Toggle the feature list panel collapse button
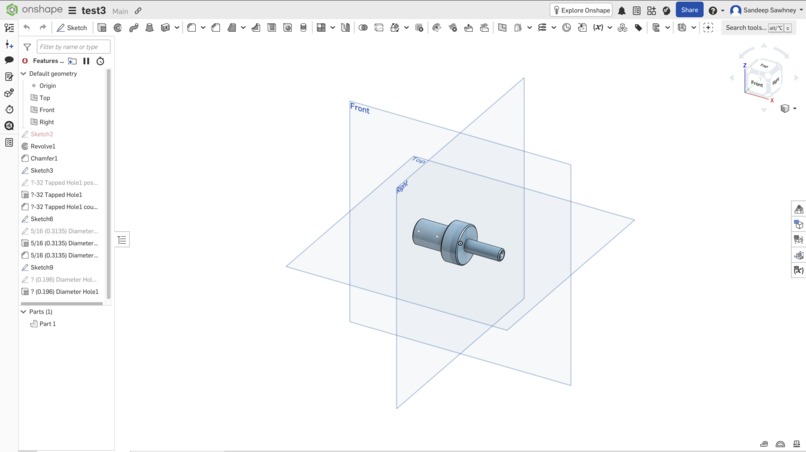 click(122, 240)
